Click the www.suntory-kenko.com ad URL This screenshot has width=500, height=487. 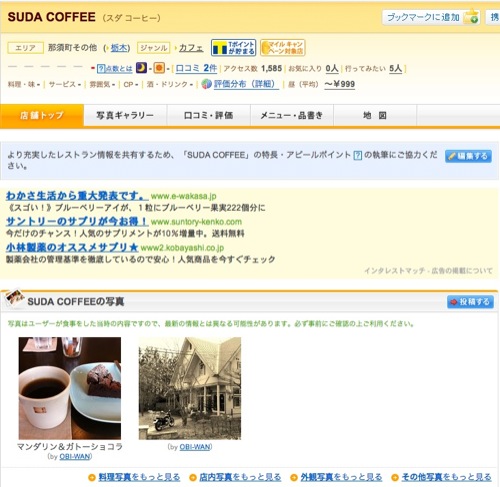[196, 222]
